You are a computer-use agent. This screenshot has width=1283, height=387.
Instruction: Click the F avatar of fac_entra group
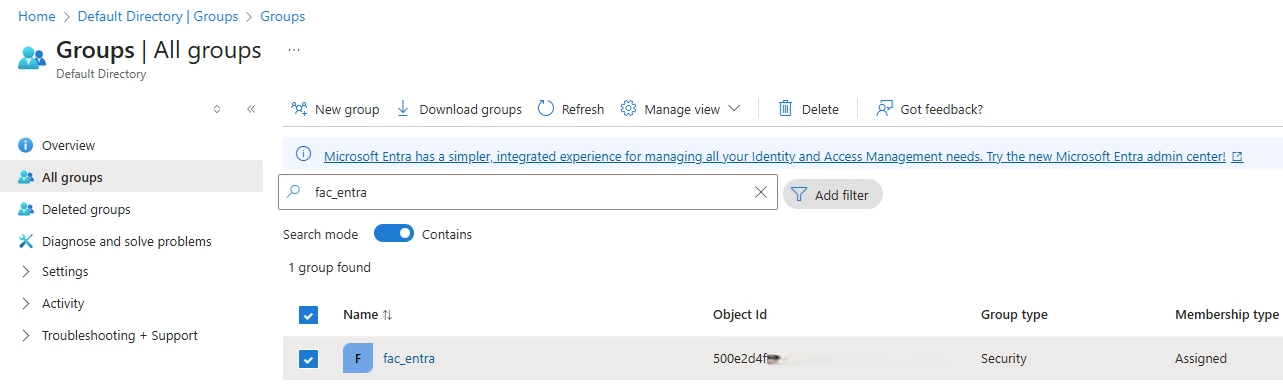(358, 358)
